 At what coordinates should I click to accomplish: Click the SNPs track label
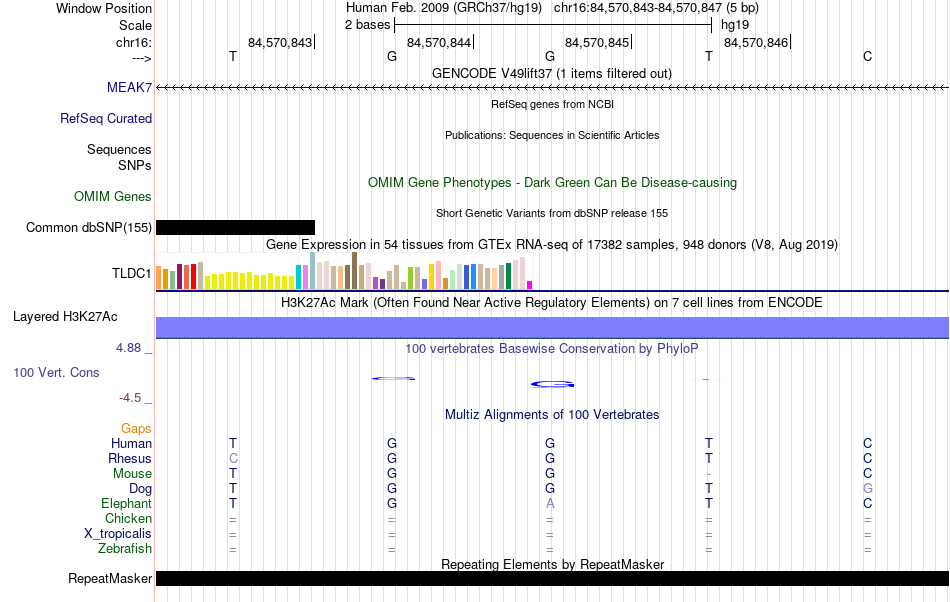pyautogui.click(x=135, y=165)
